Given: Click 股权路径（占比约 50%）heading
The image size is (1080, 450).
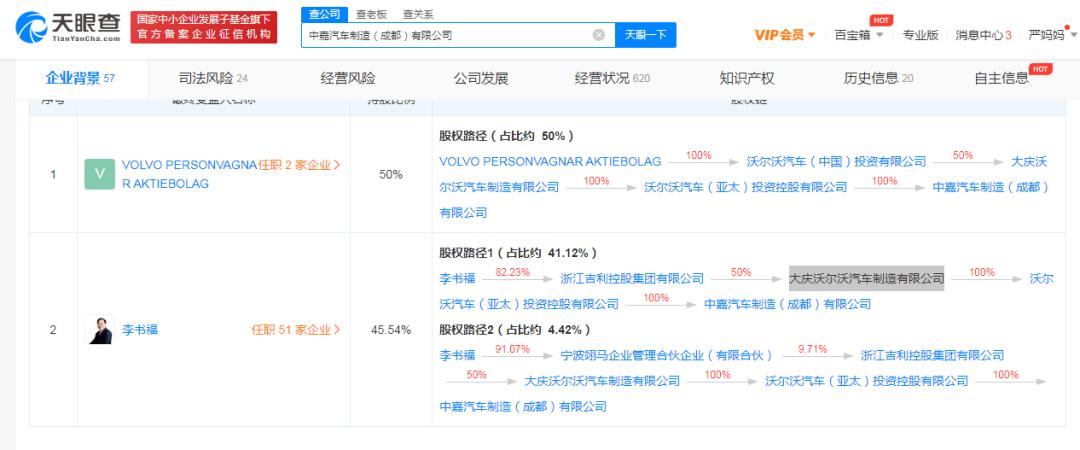Looking at the screenshot, I should [506, 135].
